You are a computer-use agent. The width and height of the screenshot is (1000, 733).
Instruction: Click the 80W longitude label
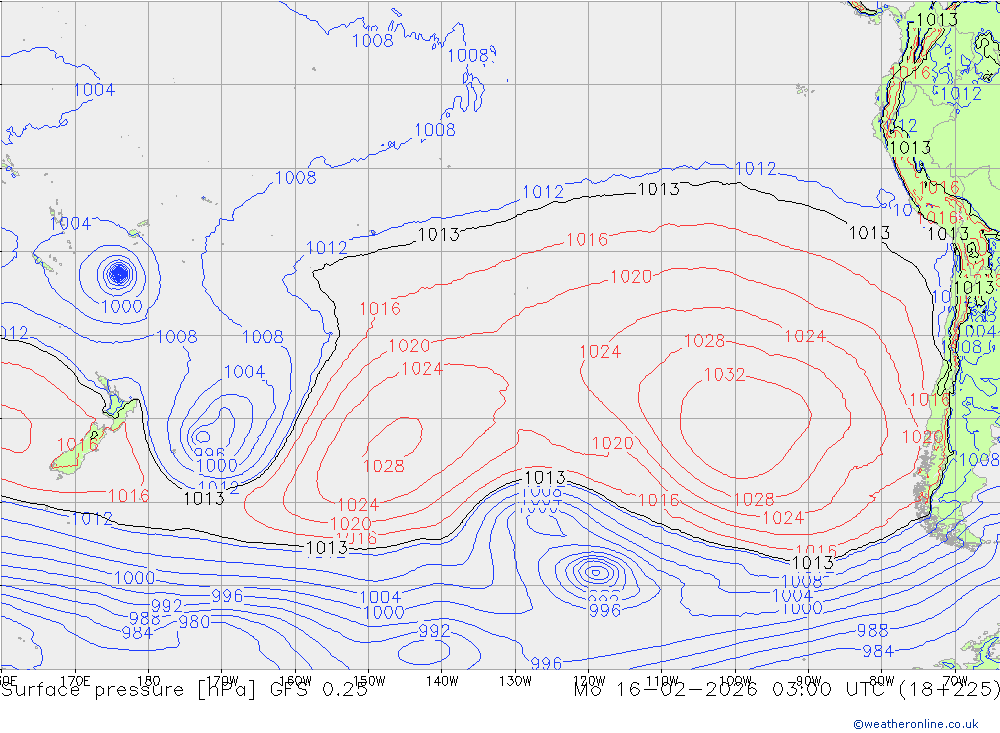(x=882, y=681)
